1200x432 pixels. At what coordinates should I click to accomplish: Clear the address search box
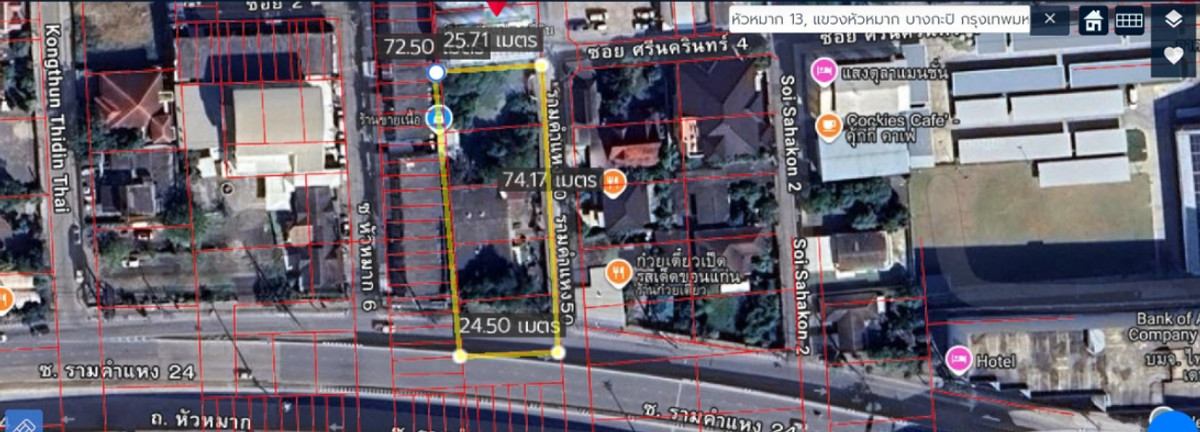click(1050, 19)
